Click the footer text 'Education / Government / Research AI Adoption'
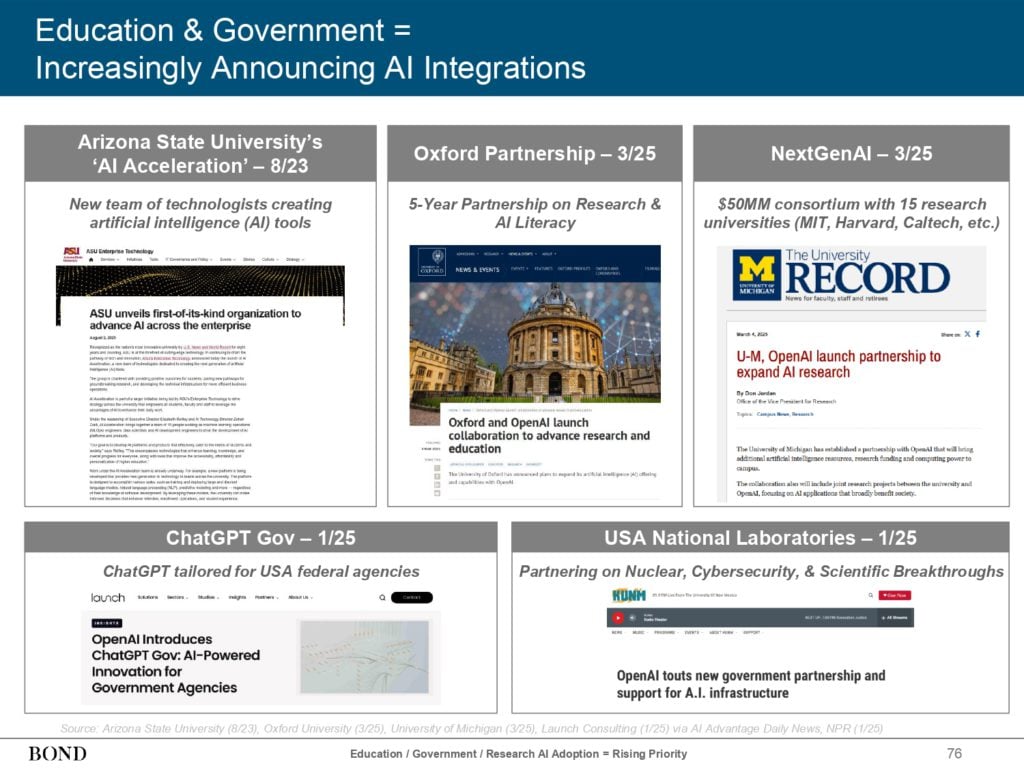Image resolution: width=1024 pixels, height=768 pixels. coord(519,754)
